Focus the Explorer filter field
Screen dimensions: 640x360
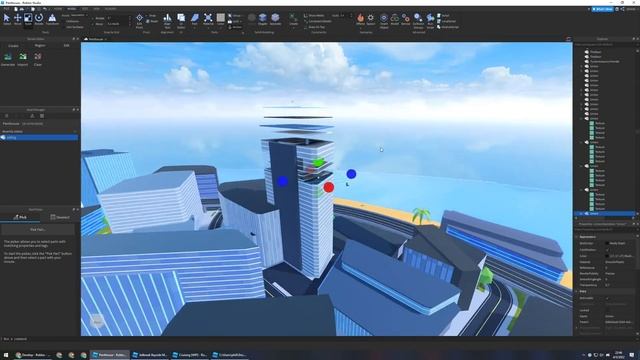(605, 45)
